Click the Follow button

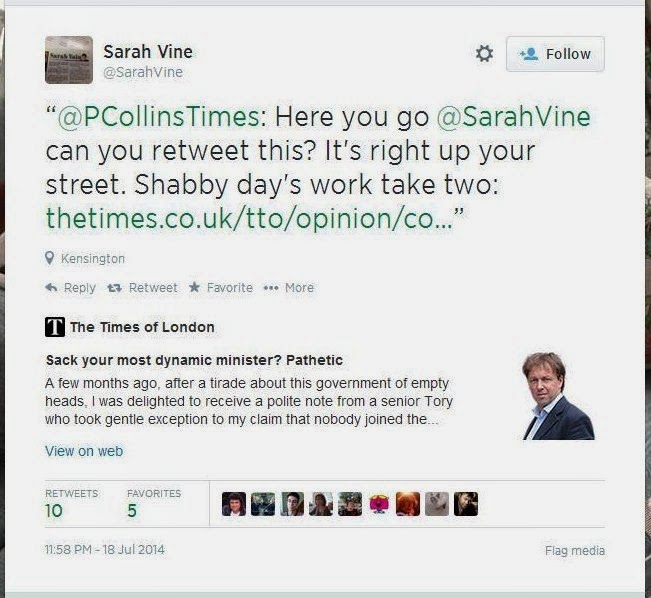coord(555,54)
